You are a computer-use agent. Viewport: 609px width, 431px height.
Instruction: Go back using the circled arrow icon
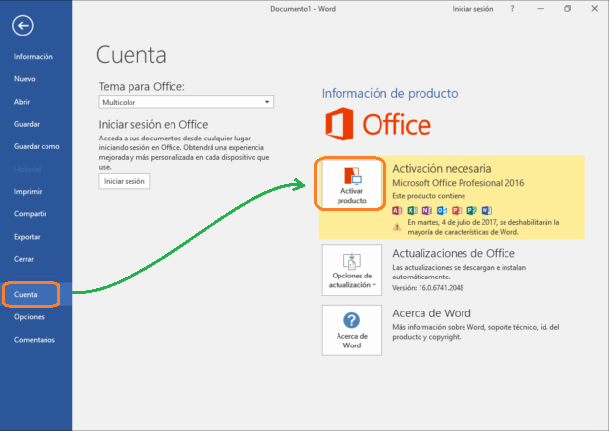[x=23, y=26]
